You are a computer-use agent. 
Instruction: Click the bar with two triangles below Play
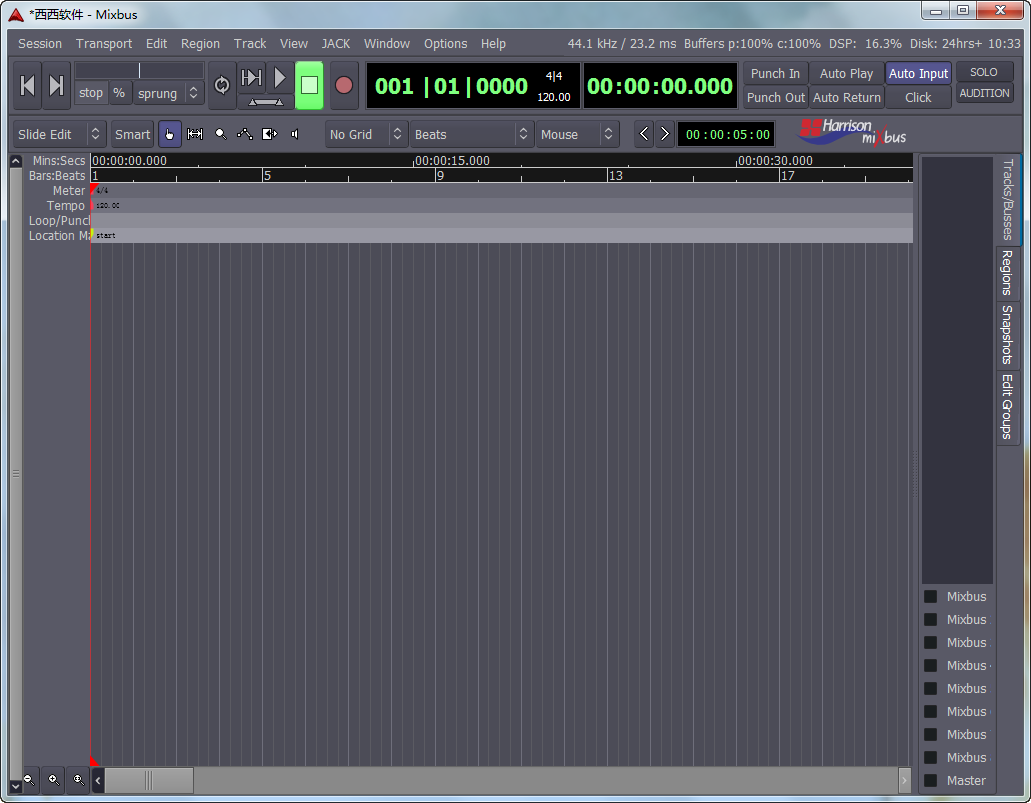pos(266,102)
